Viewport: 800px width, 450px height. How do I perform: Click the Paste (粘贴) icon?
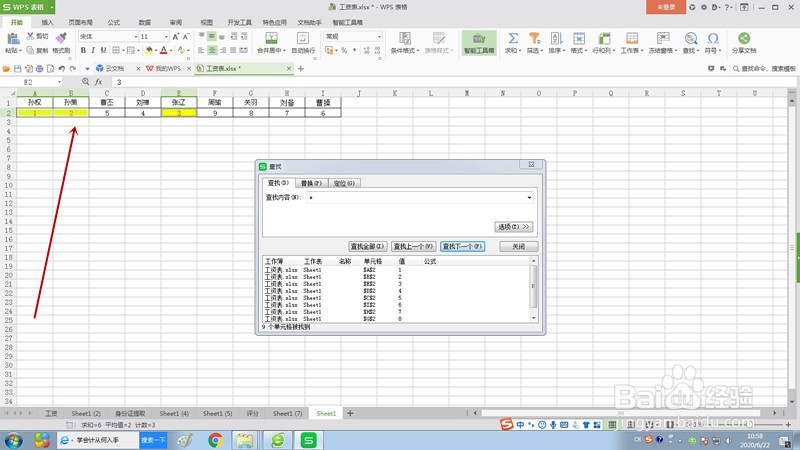coord(13,39)
